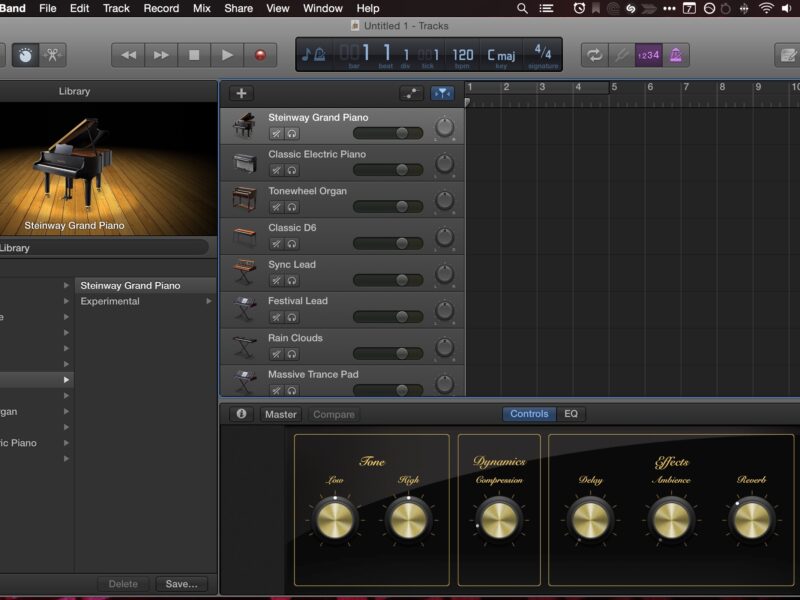Viewport: 800px width, 600px height.
Task: Solo the Classic Electric Piano track
Action: (x=292, y=170)
